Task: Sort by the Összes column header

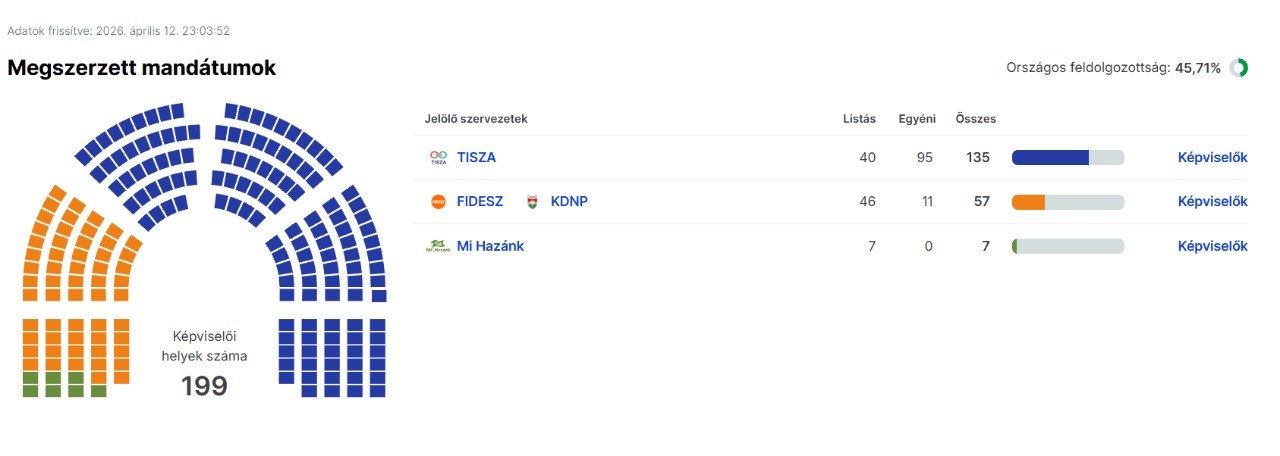Action: point(976,119)
